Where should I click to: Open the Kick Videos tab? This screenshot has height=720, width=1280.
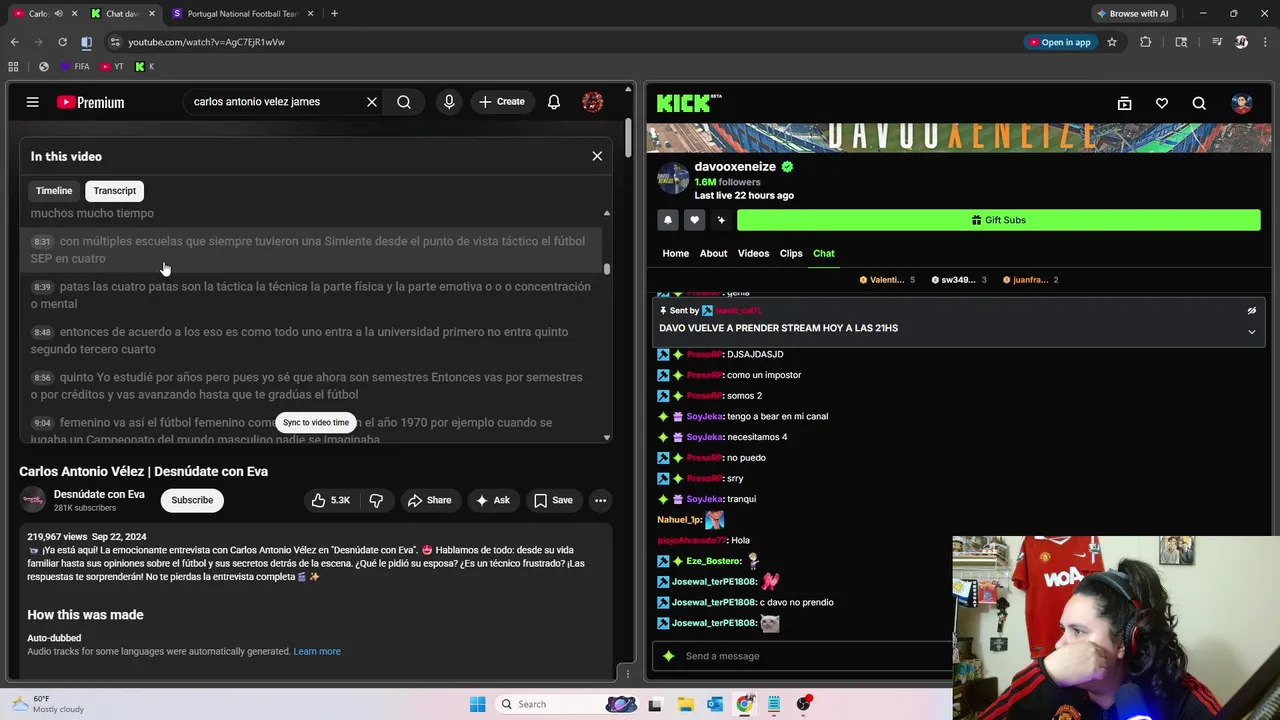pyautogui.click(x=753, y=253)
